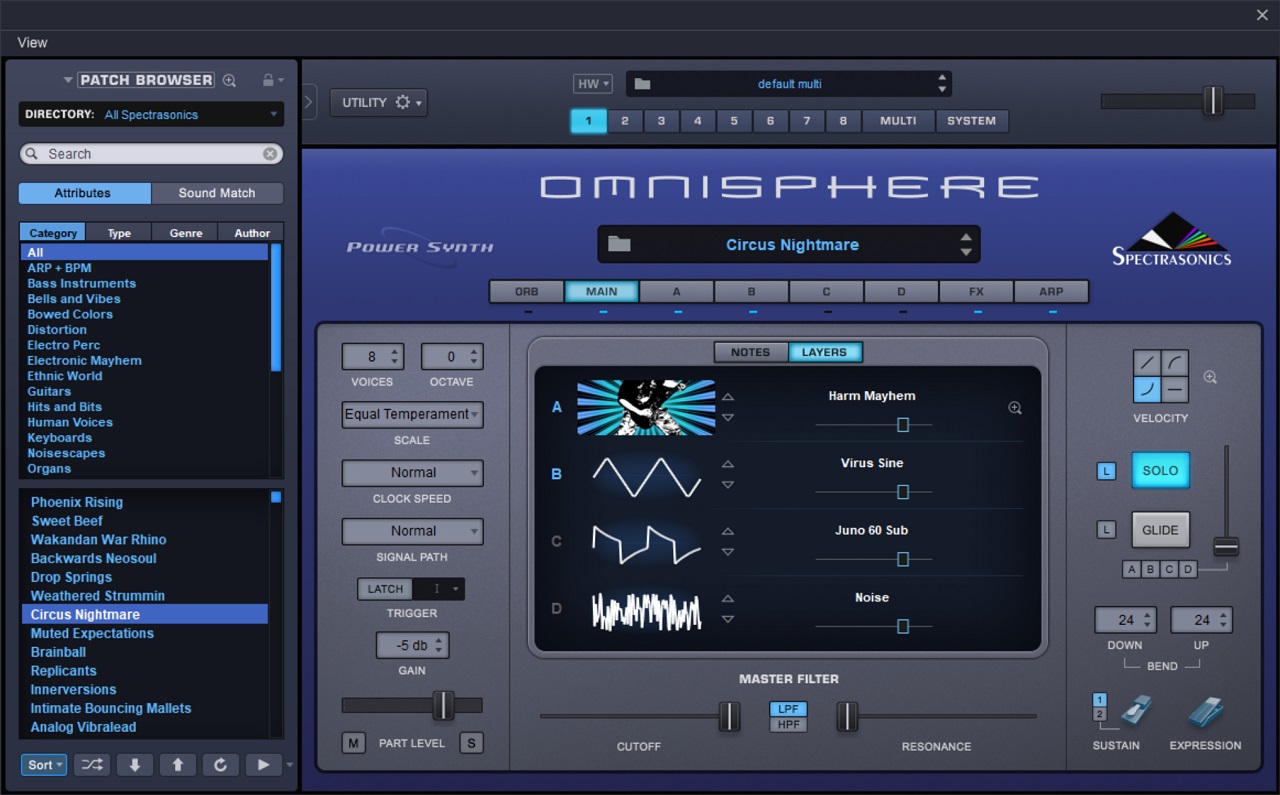The image size is (1280, 795).
Task: Switch master filter to HPF
Action: [x=788, y=725]
